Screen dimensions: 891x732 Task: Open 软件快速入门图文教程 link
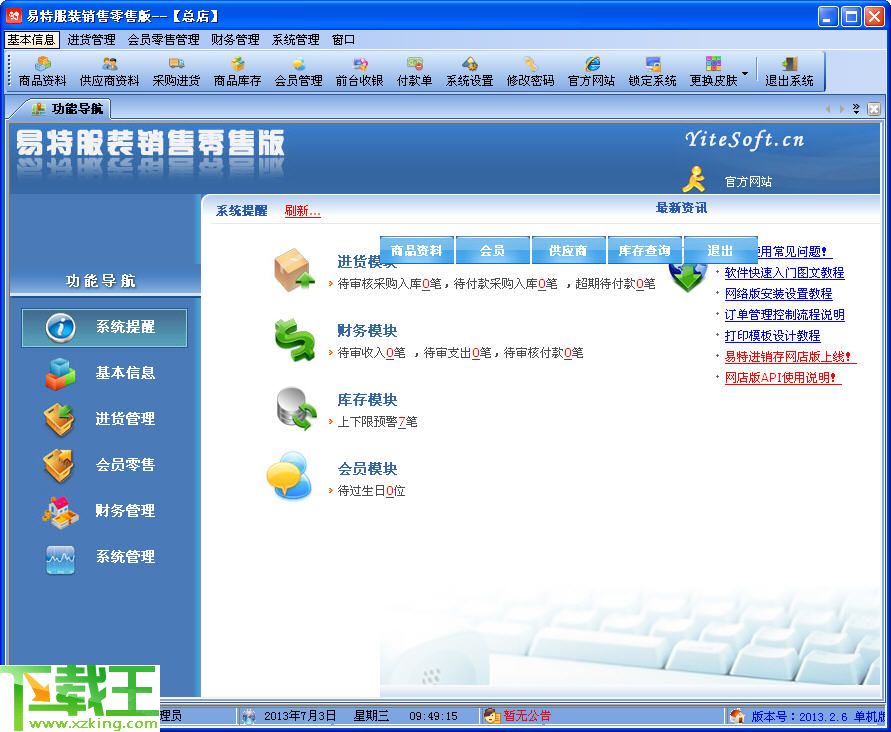click(784, 273)
